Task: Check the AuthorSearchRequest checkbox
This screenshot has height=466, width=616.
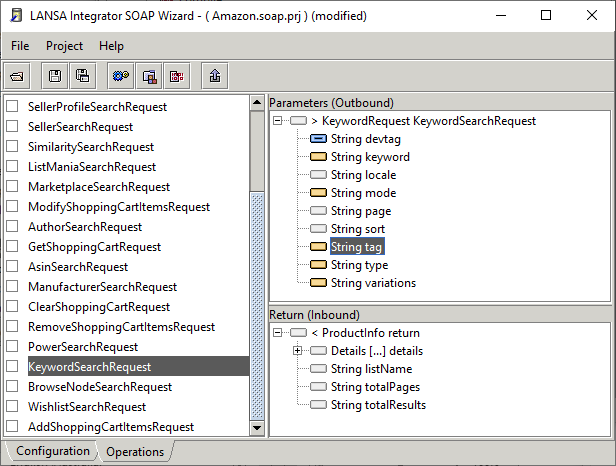Action: [x=12, y=226]
